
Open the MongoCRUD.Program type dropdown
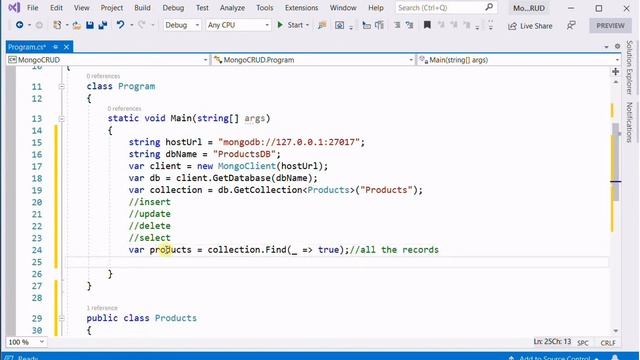coord(313,60)
